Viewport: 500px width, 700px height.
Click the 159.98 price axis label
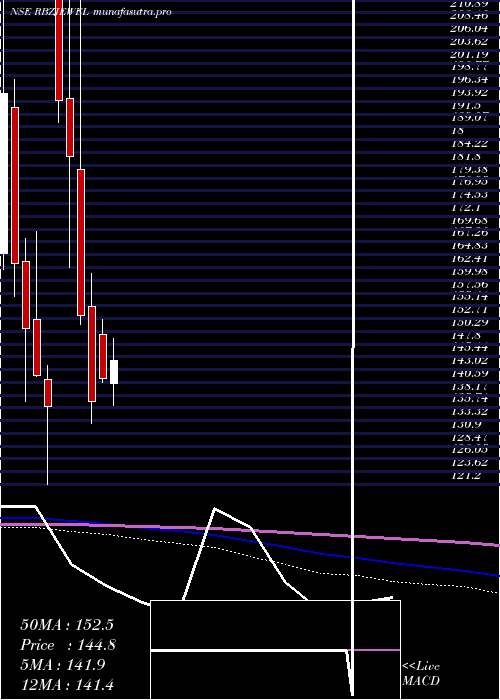click(469, 271)
